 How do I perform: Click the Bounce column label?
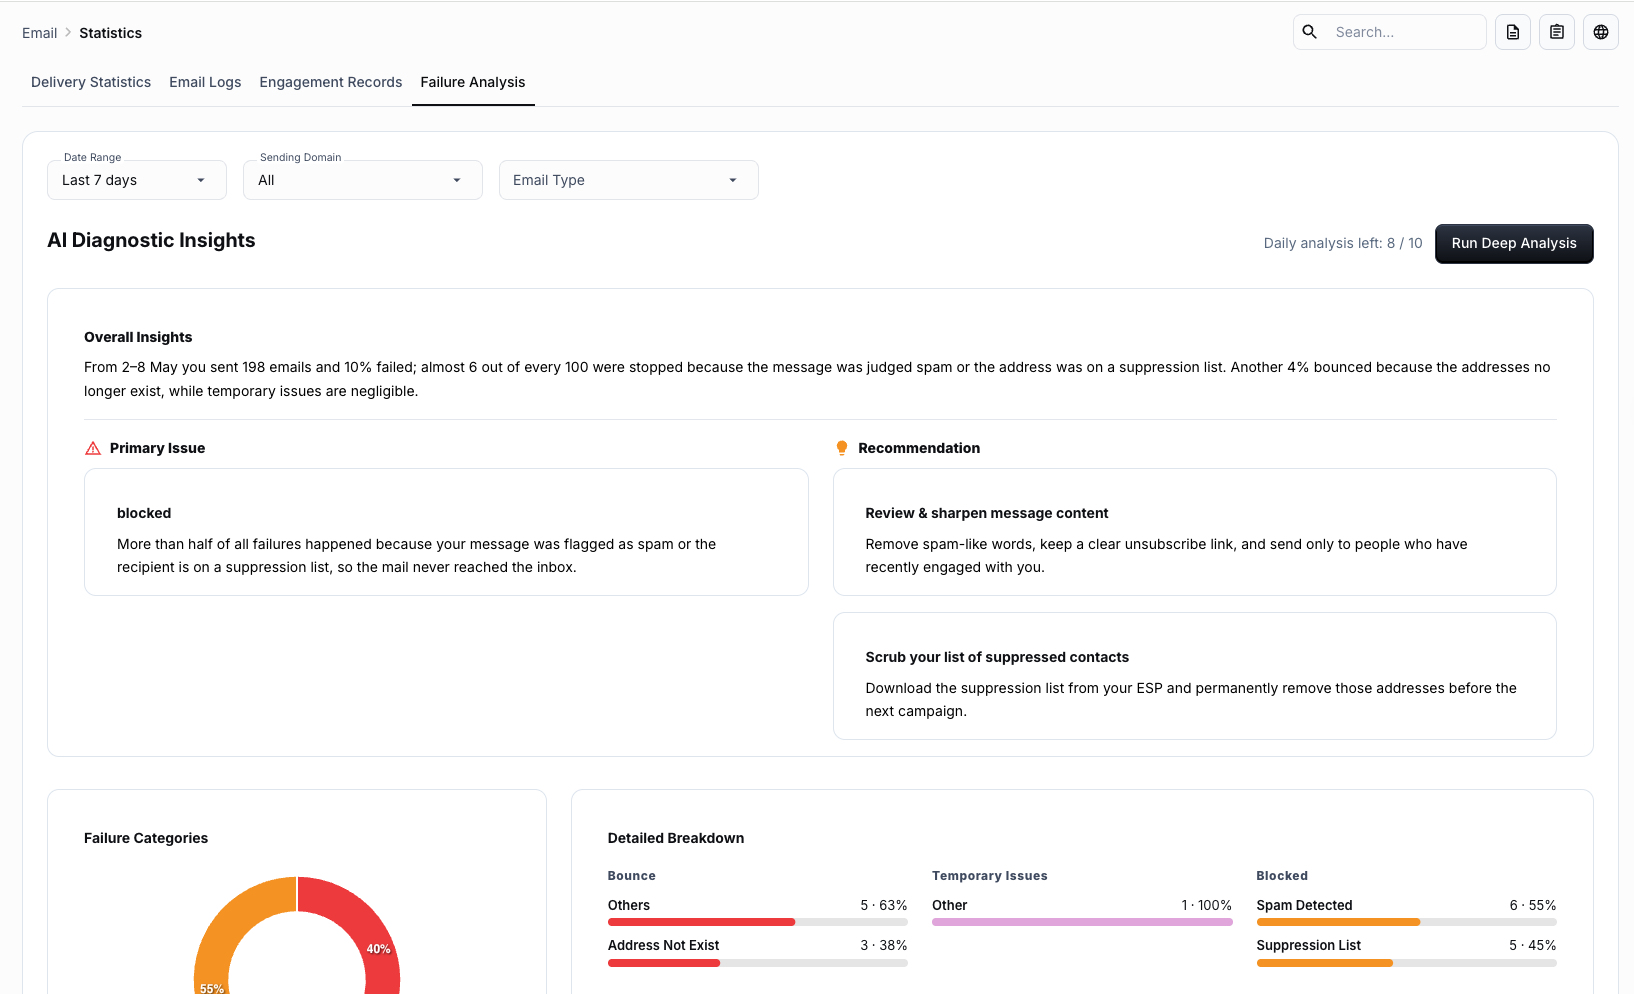pyautogui.click(x=632, y=876)
